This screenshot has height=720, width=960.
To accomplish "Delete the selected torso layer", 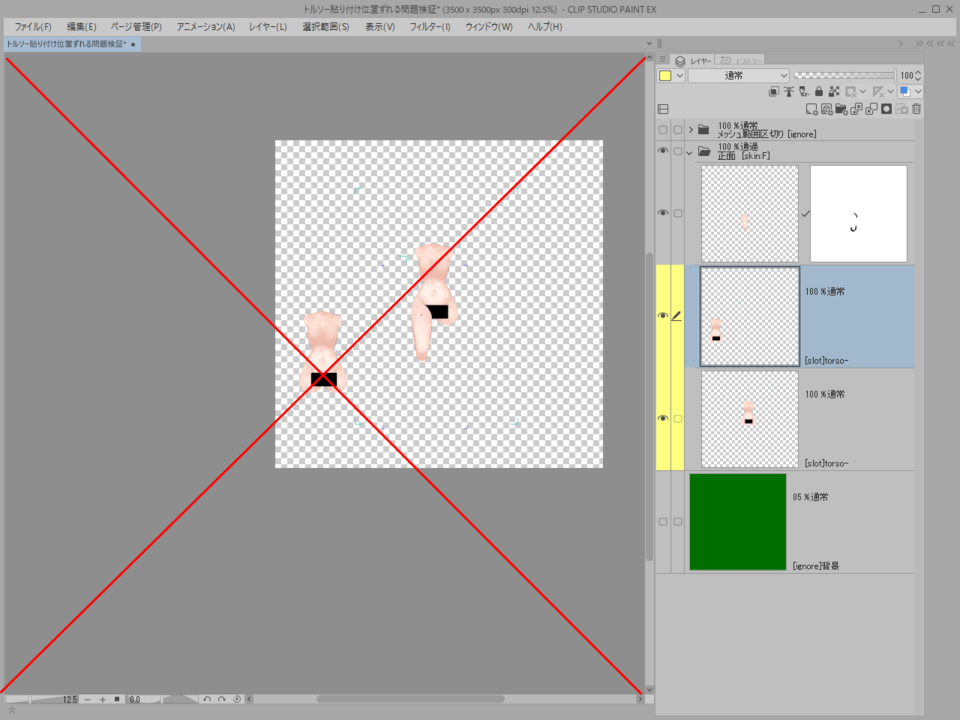I will 915,107.
